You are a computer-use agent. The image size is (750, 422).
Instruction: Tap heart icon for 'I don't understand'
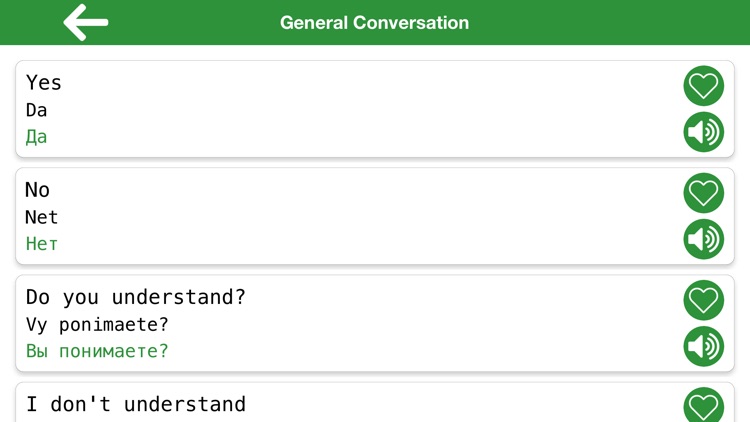[x=703, y=405]
